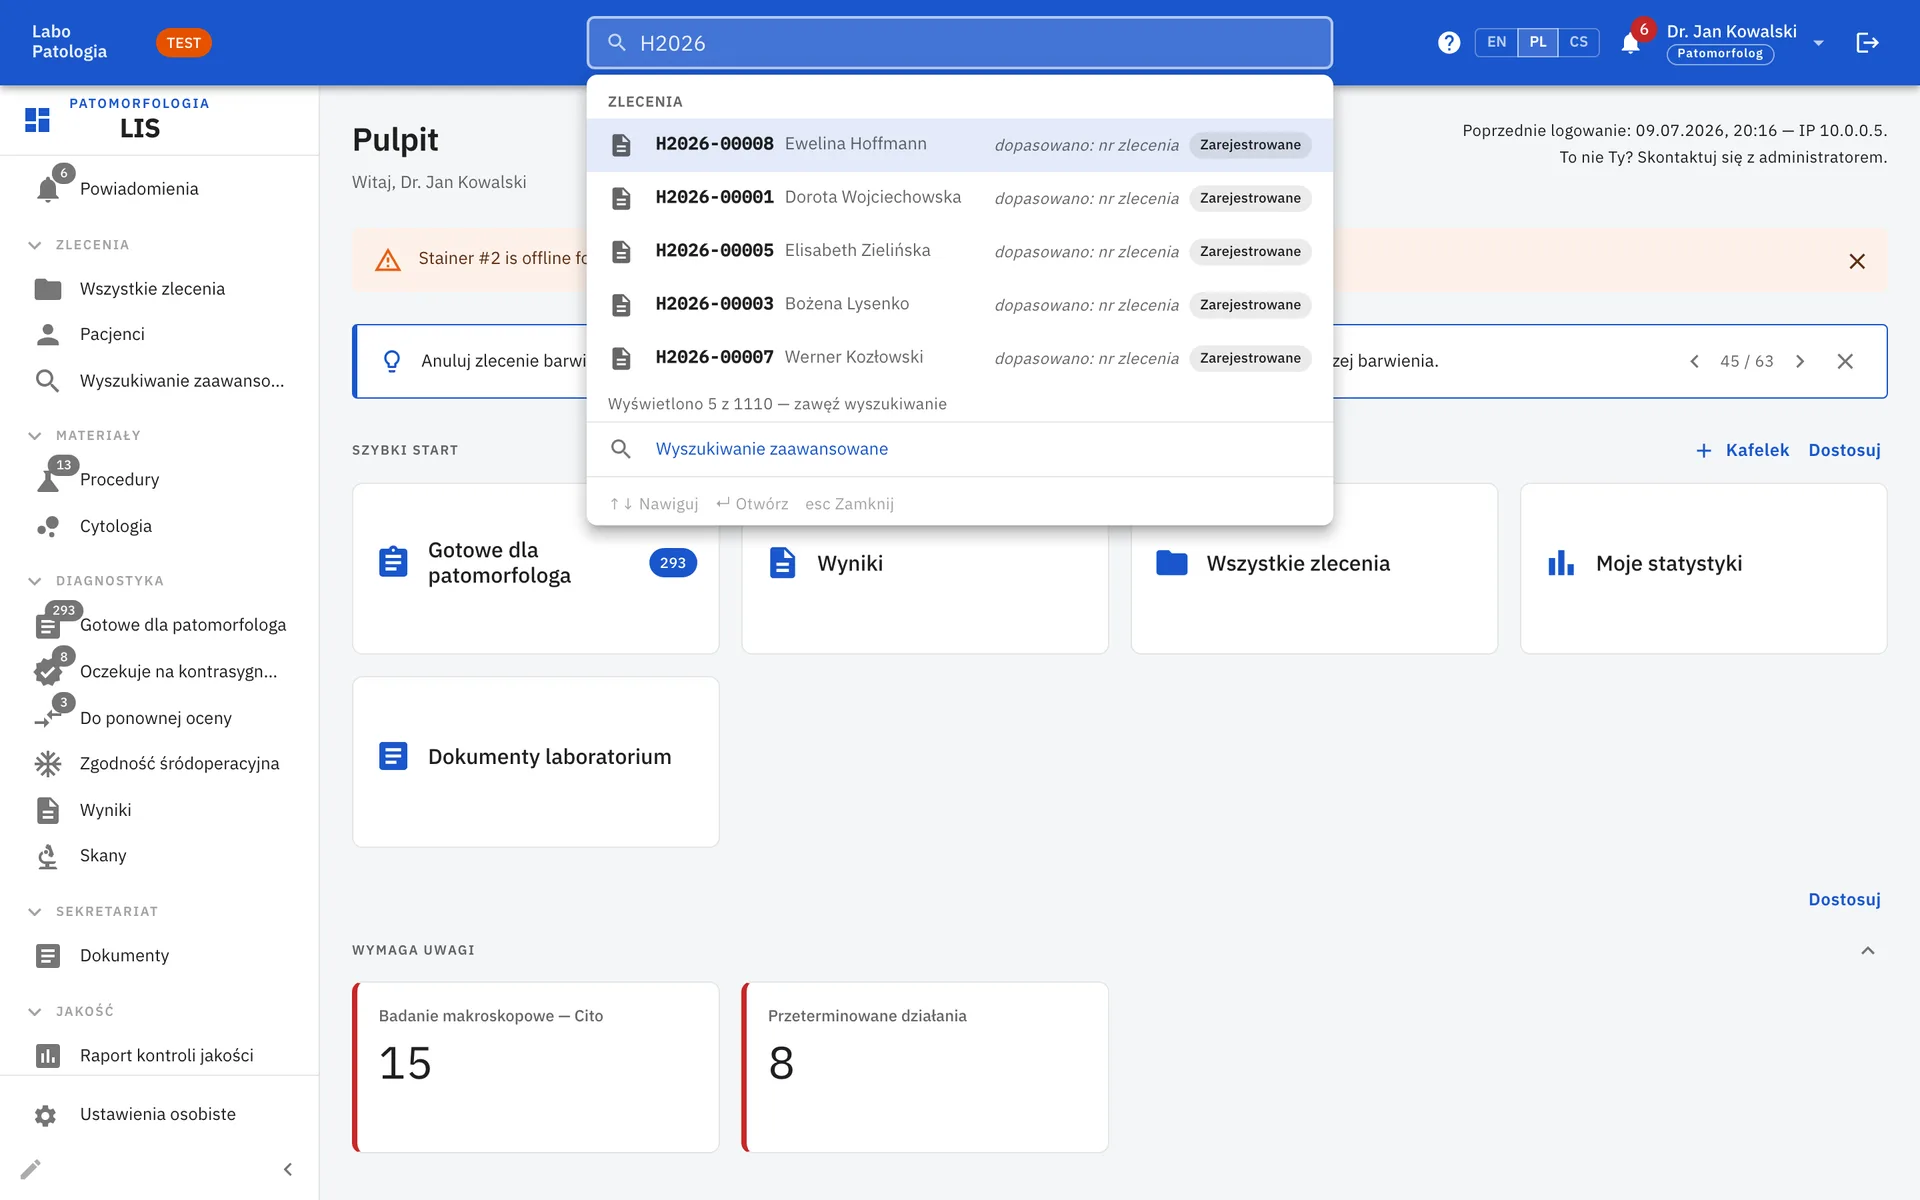The image size is (1920, 1200).
Task: Open notifications bell in the header
Action: pyautogui.click(x=1630, y=43)
